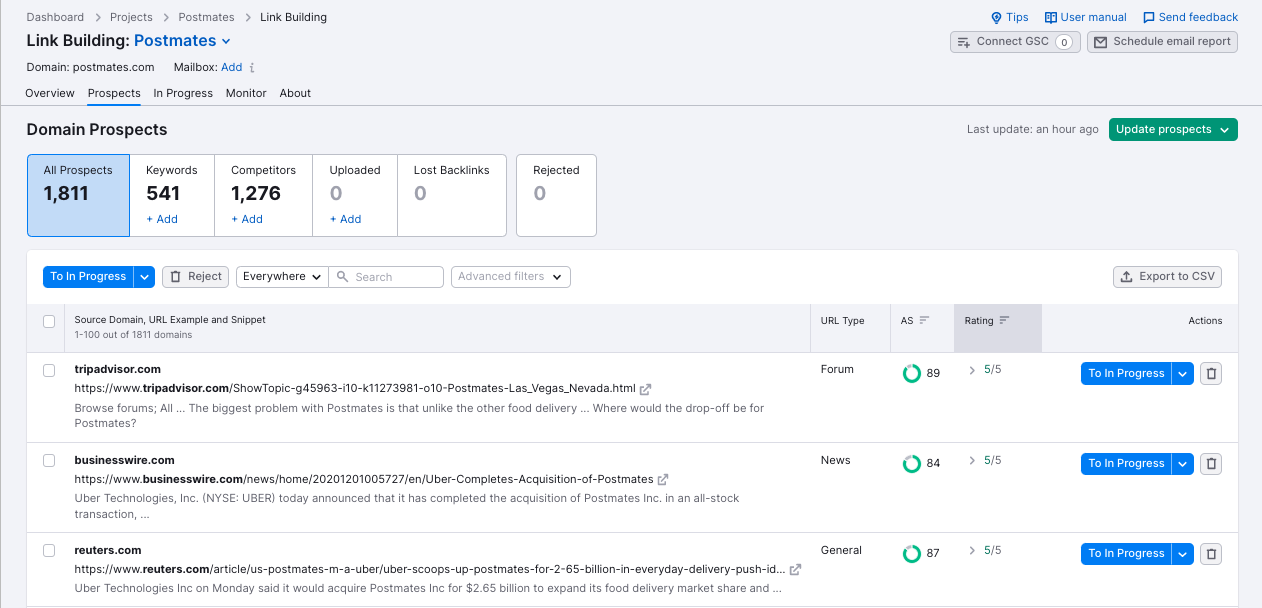Expand rating details for businesswire.com
This screenshot has height=608, width=1262.
pos(972,461)
